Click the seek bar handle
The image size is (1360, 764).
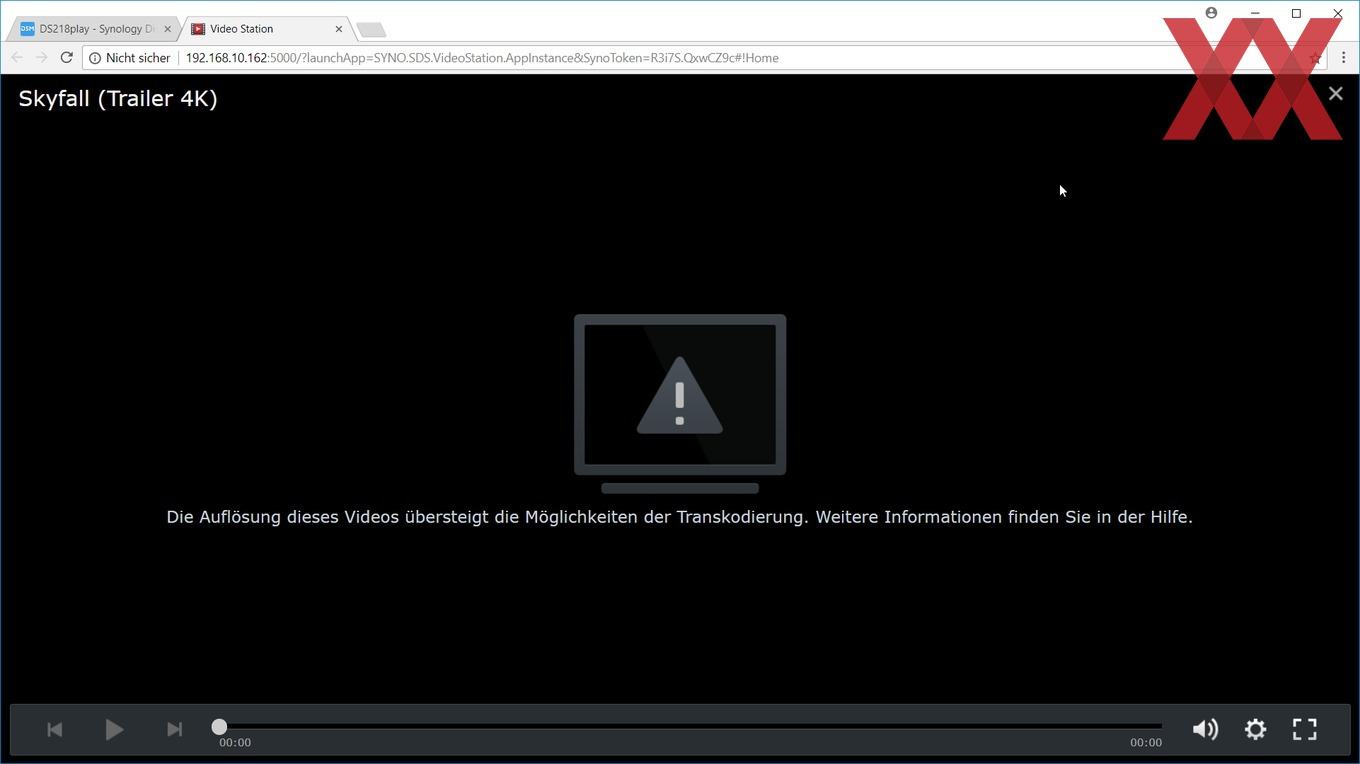coord(219,726)
